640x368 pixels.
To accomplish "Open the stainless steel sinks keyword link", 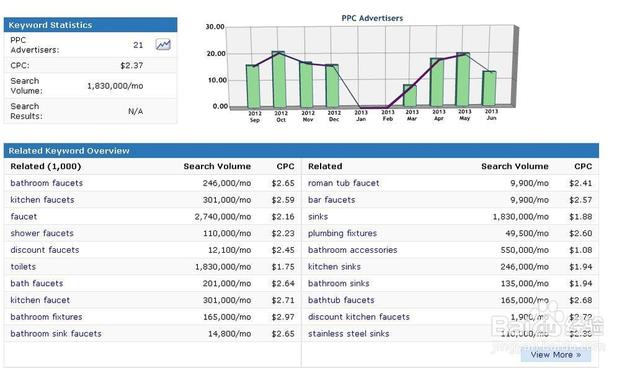I will (x=349, y=334).
